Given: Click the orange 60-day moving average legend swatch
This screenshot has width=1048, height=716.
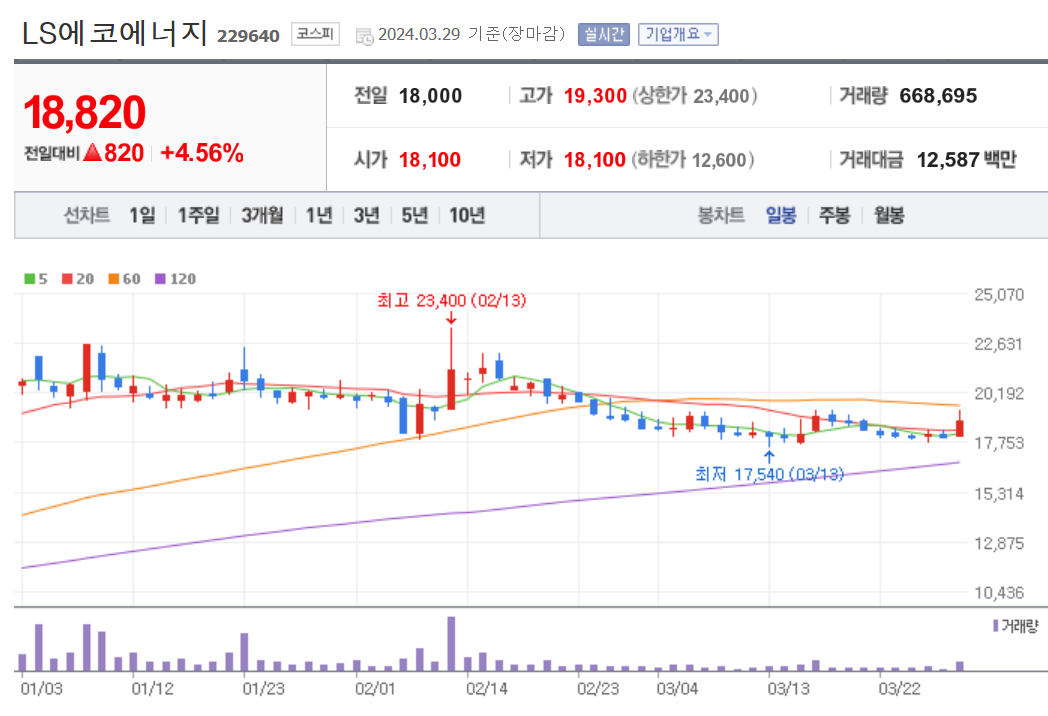Looking at the screenshot, I should tap(113, 279).
